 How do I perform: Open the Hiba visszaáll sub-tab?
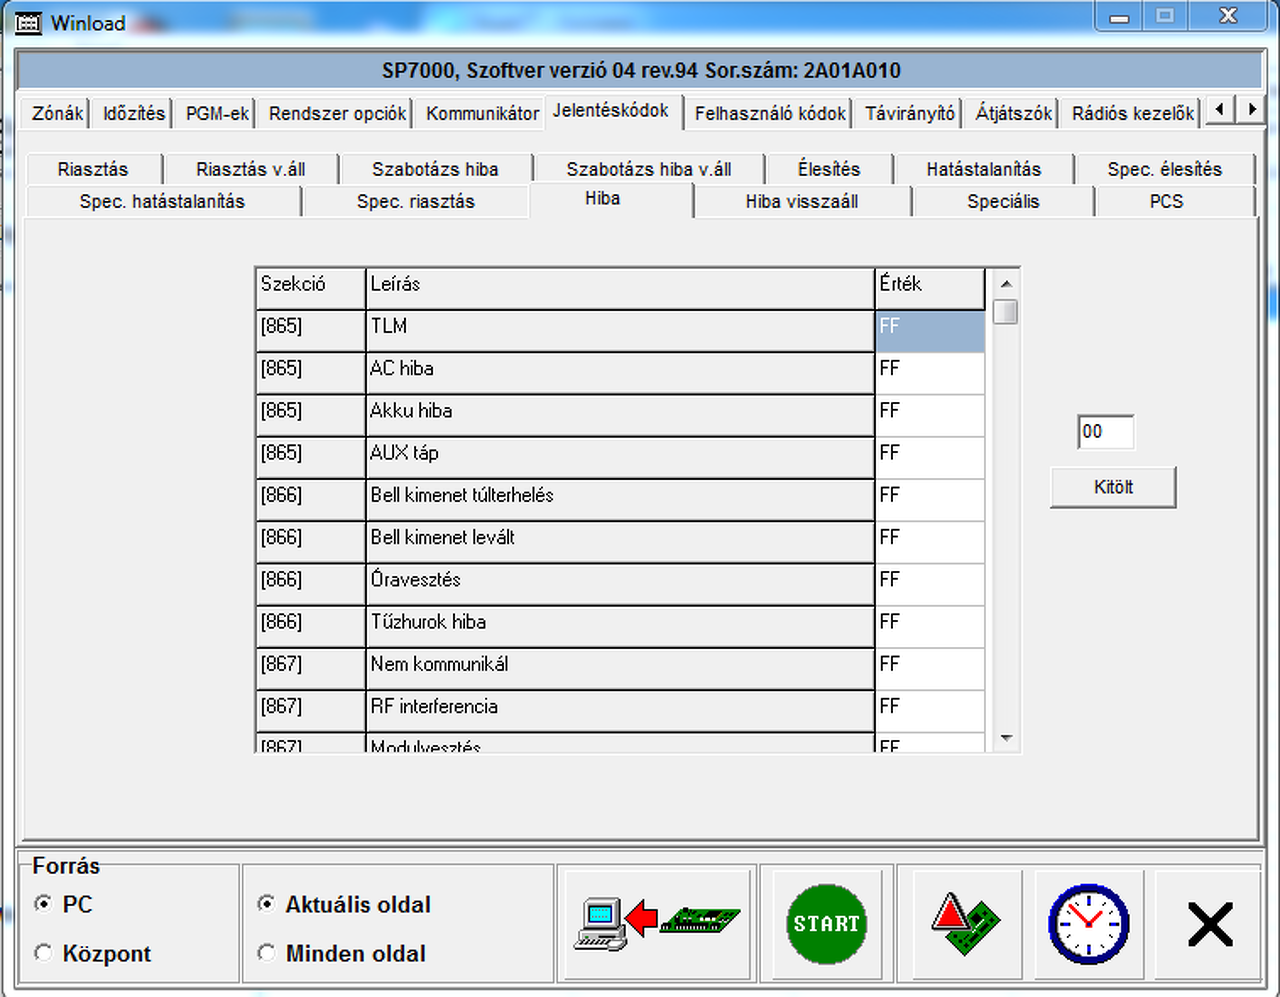[x=802, y=201]
